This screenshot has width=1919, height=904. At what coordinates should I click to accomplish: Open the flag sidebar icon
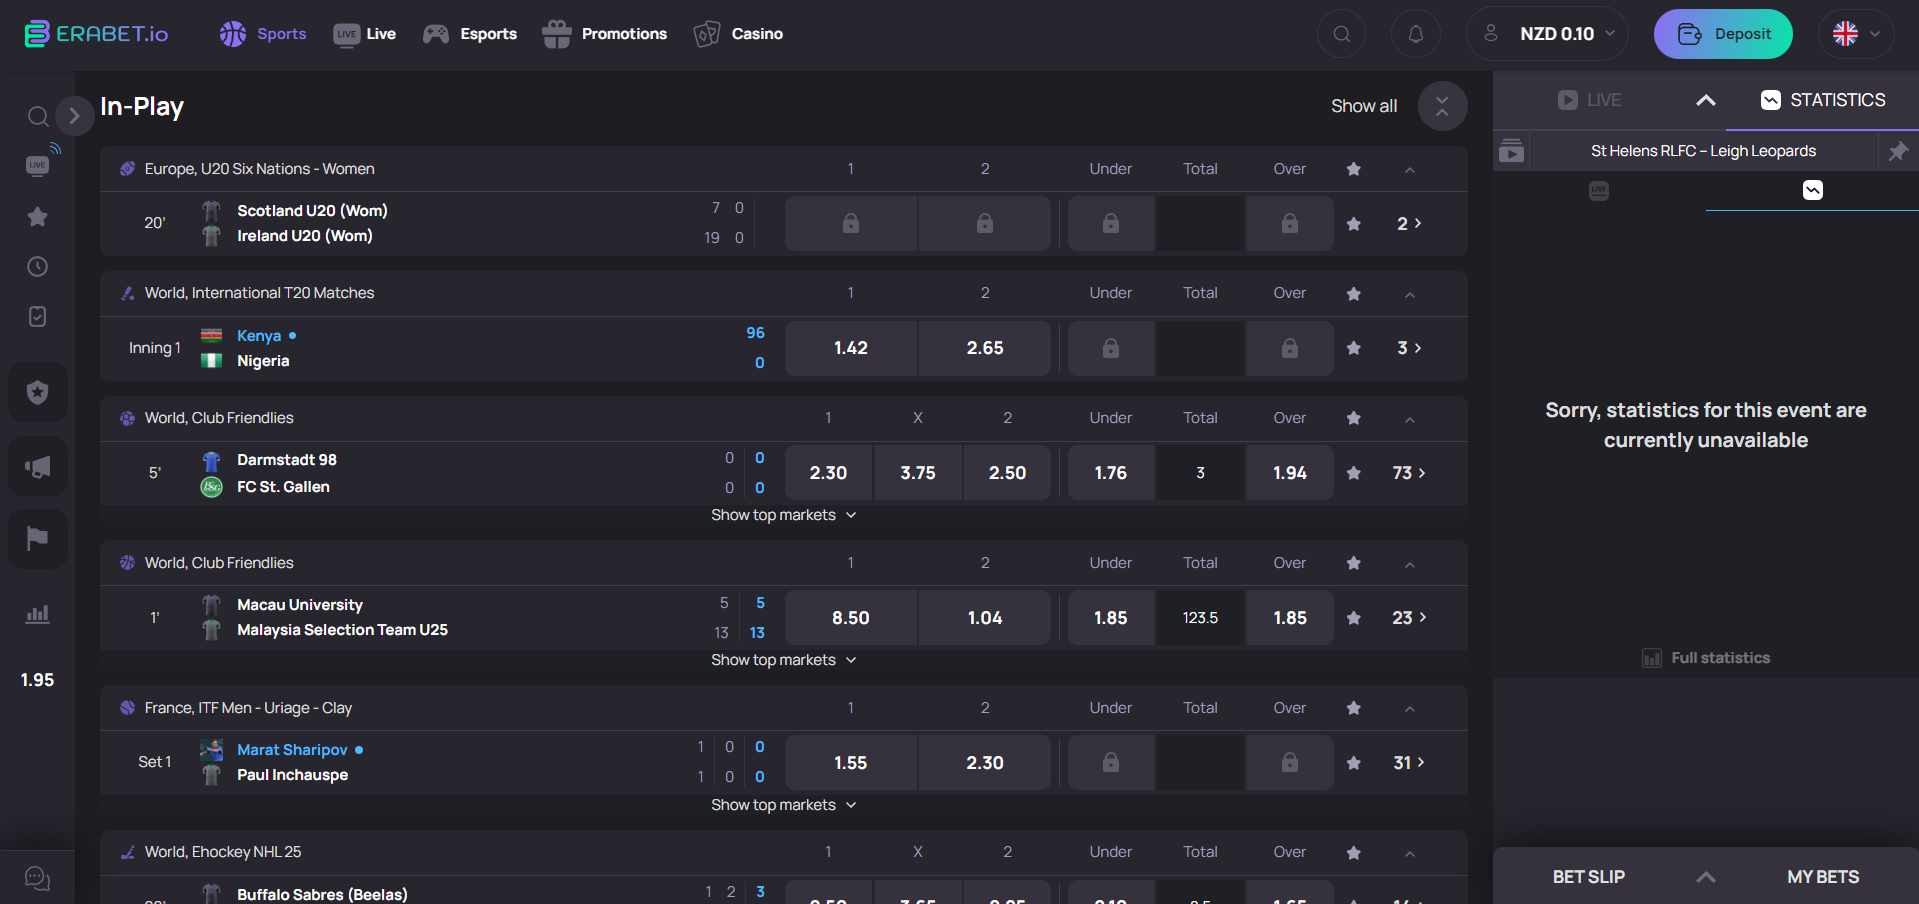38,539
